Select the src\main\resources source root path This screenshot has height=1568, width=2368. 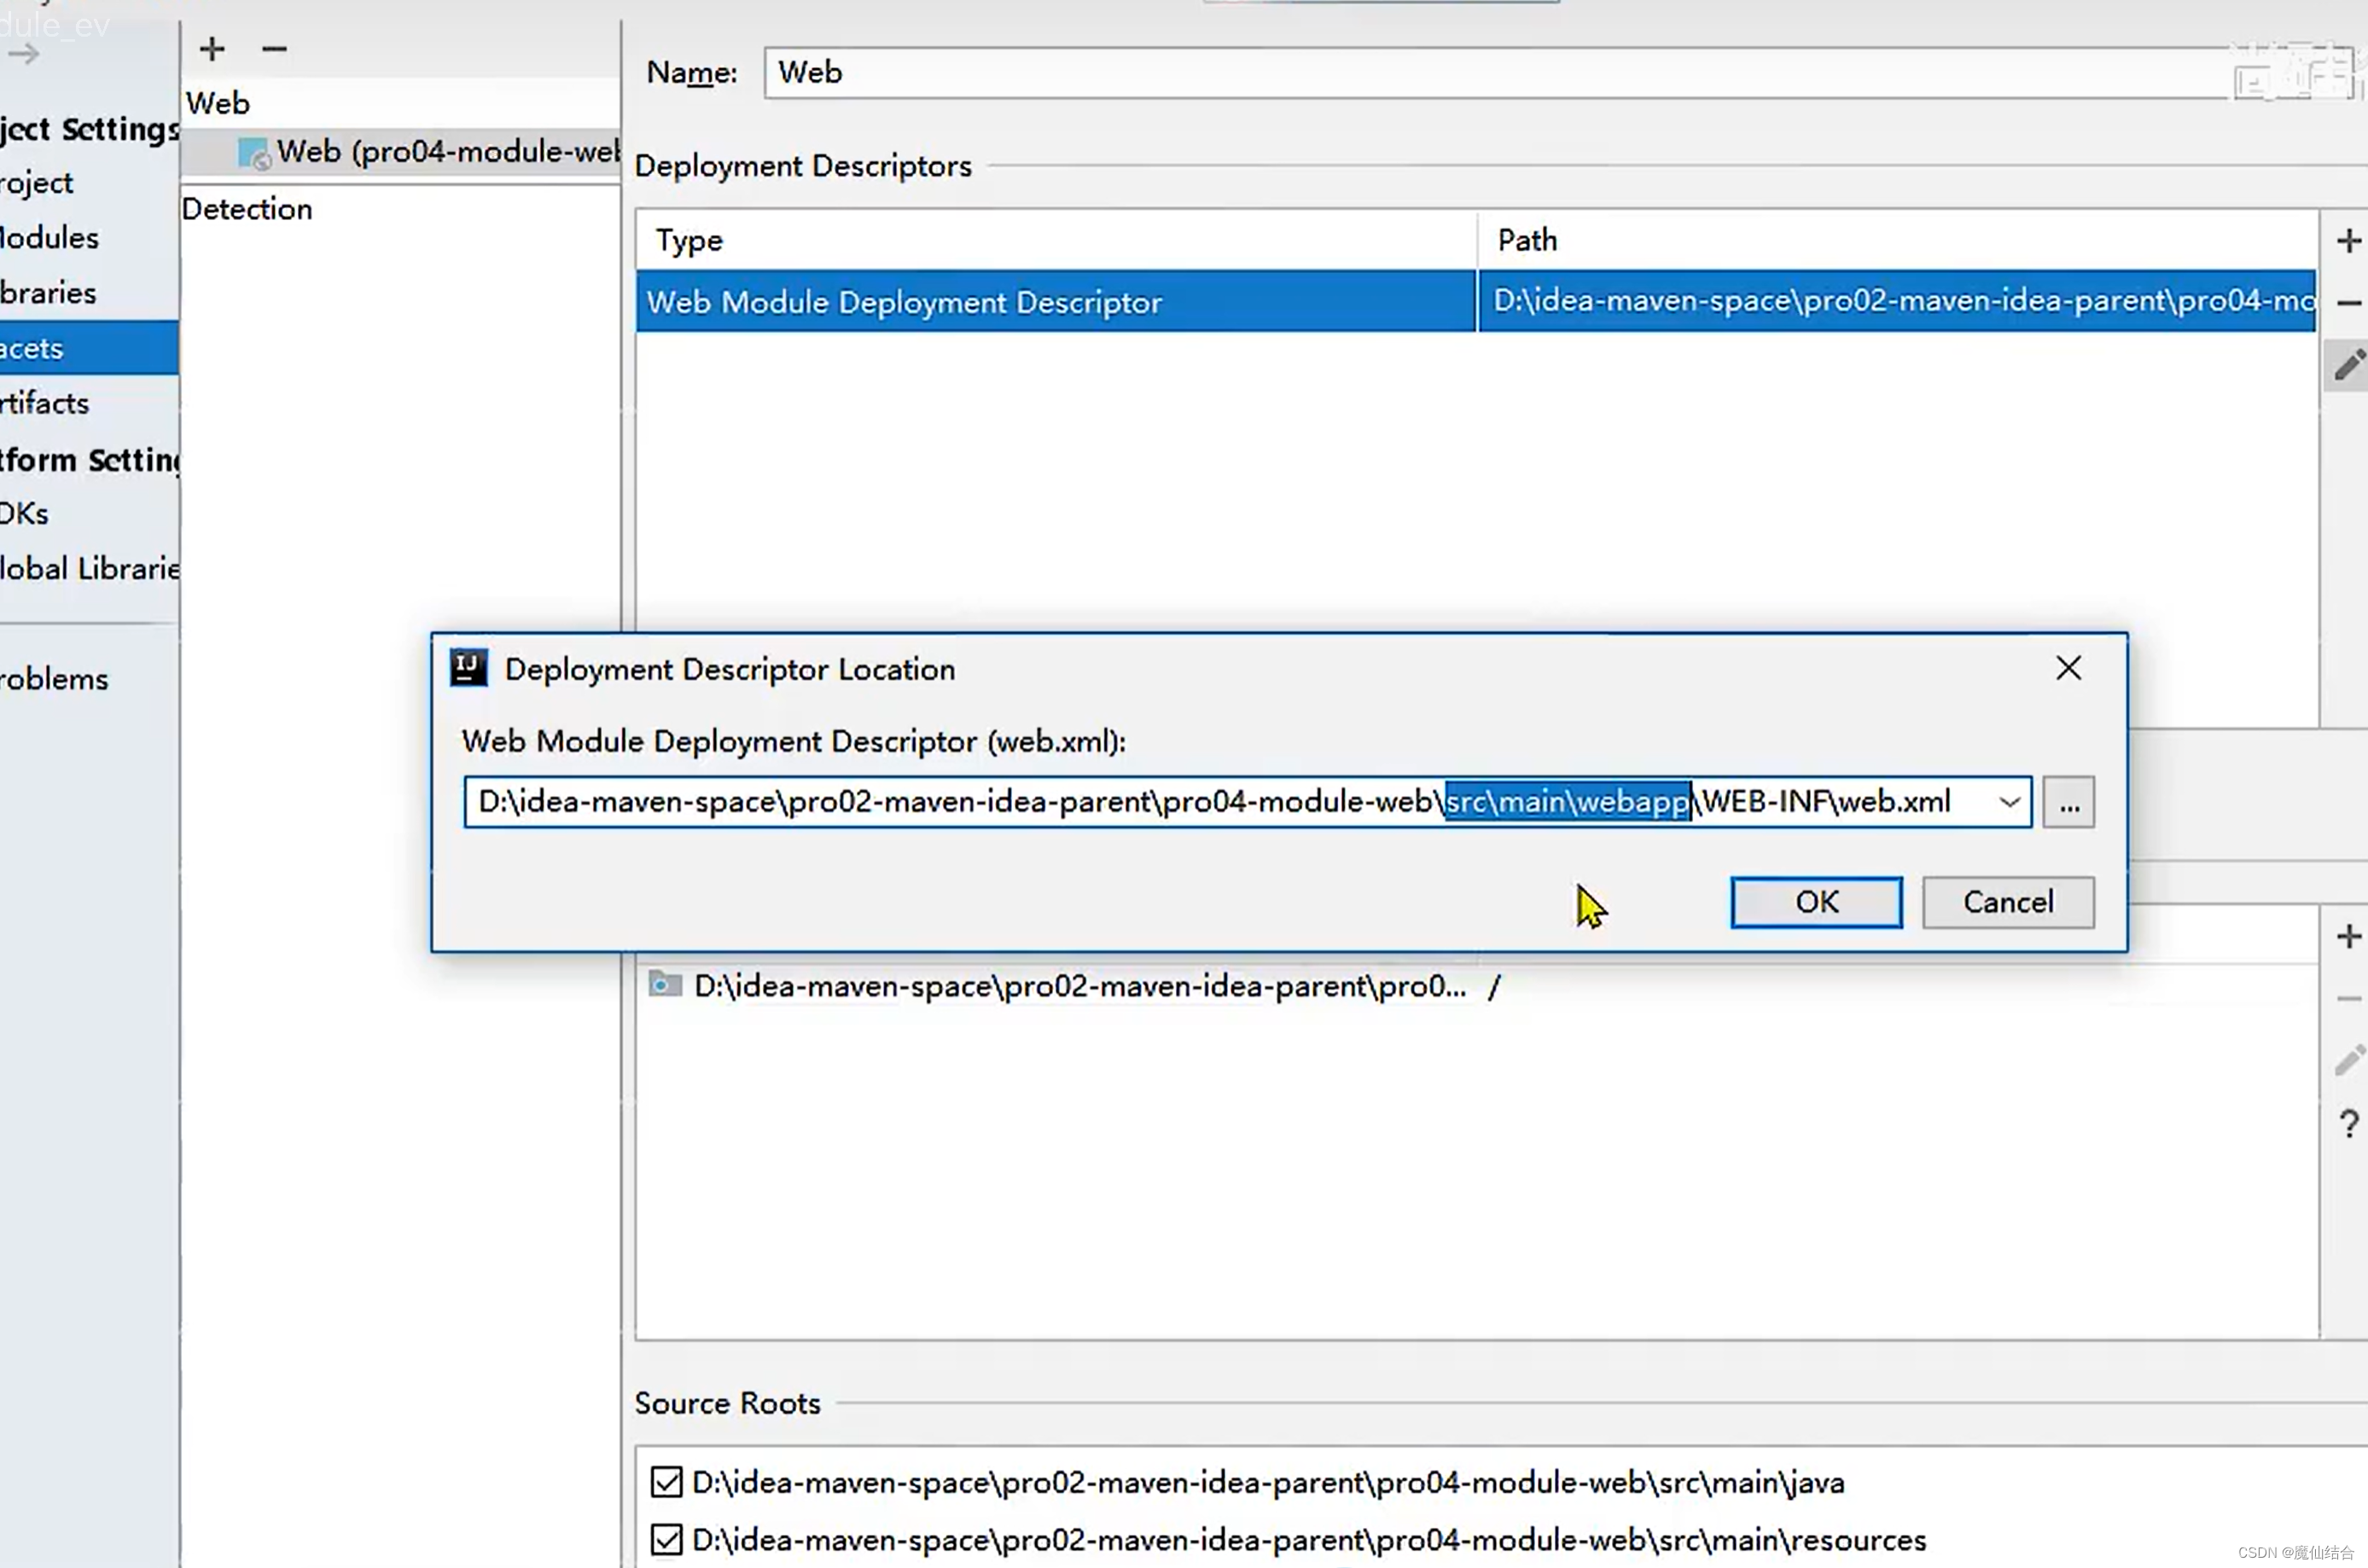click(1309, 1540)
